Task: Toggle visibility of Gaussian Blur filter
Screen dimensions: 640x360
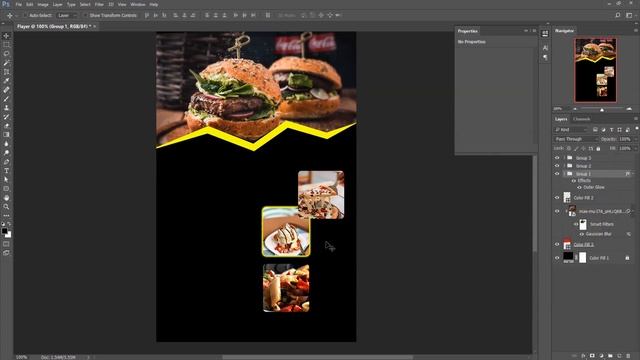Action: [582, 234]
